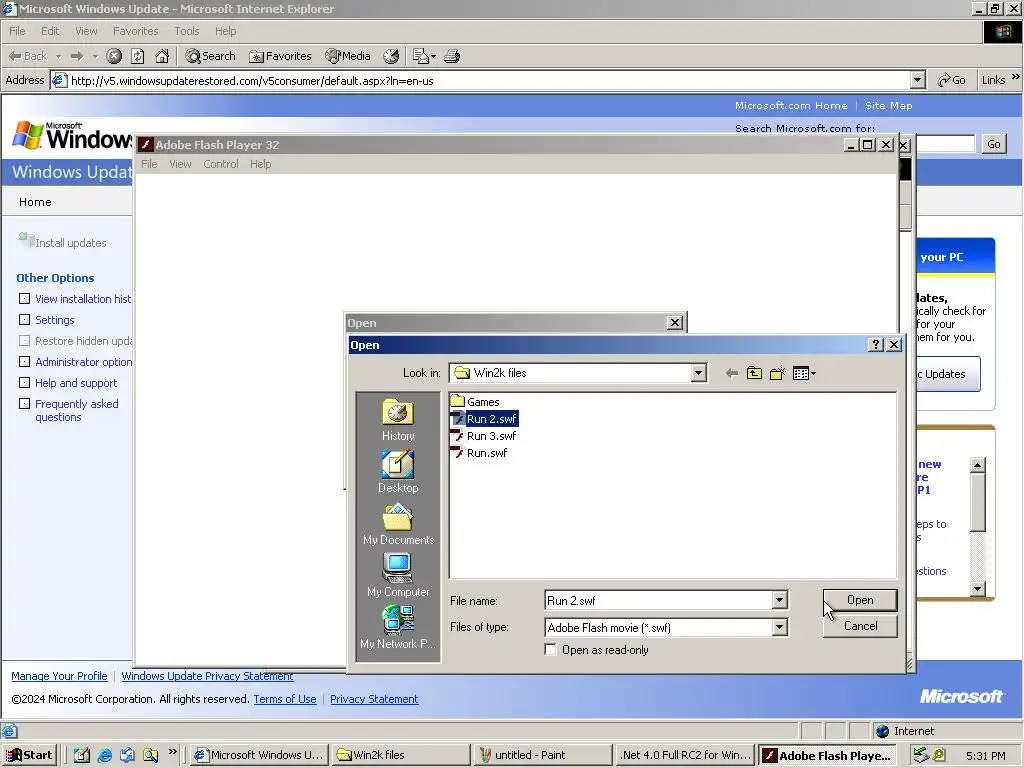Click scroll-down arrow of the news panel
Viewport: 1024px width, 768px height.
click(978, 588)
